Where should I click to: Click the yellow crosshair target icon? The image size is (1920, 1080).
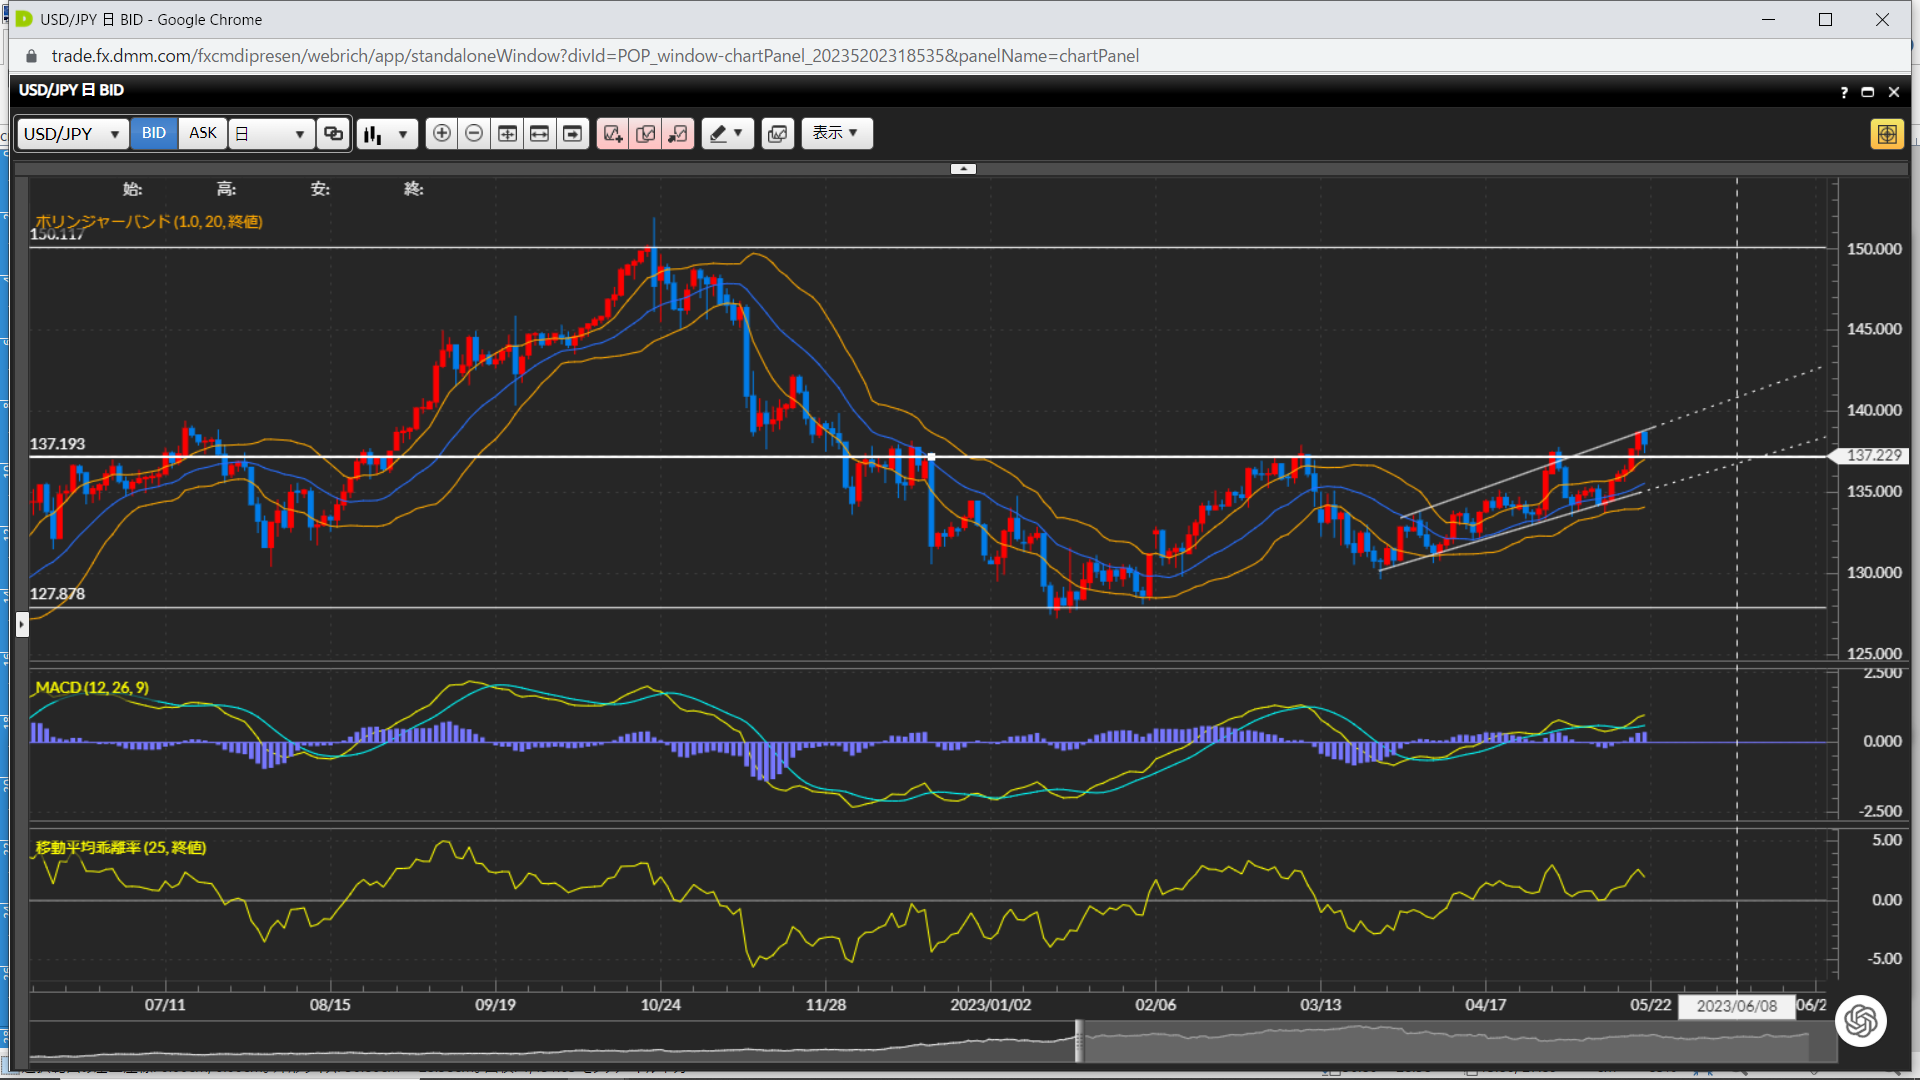pyautogui.click(x=1886, y=134)
